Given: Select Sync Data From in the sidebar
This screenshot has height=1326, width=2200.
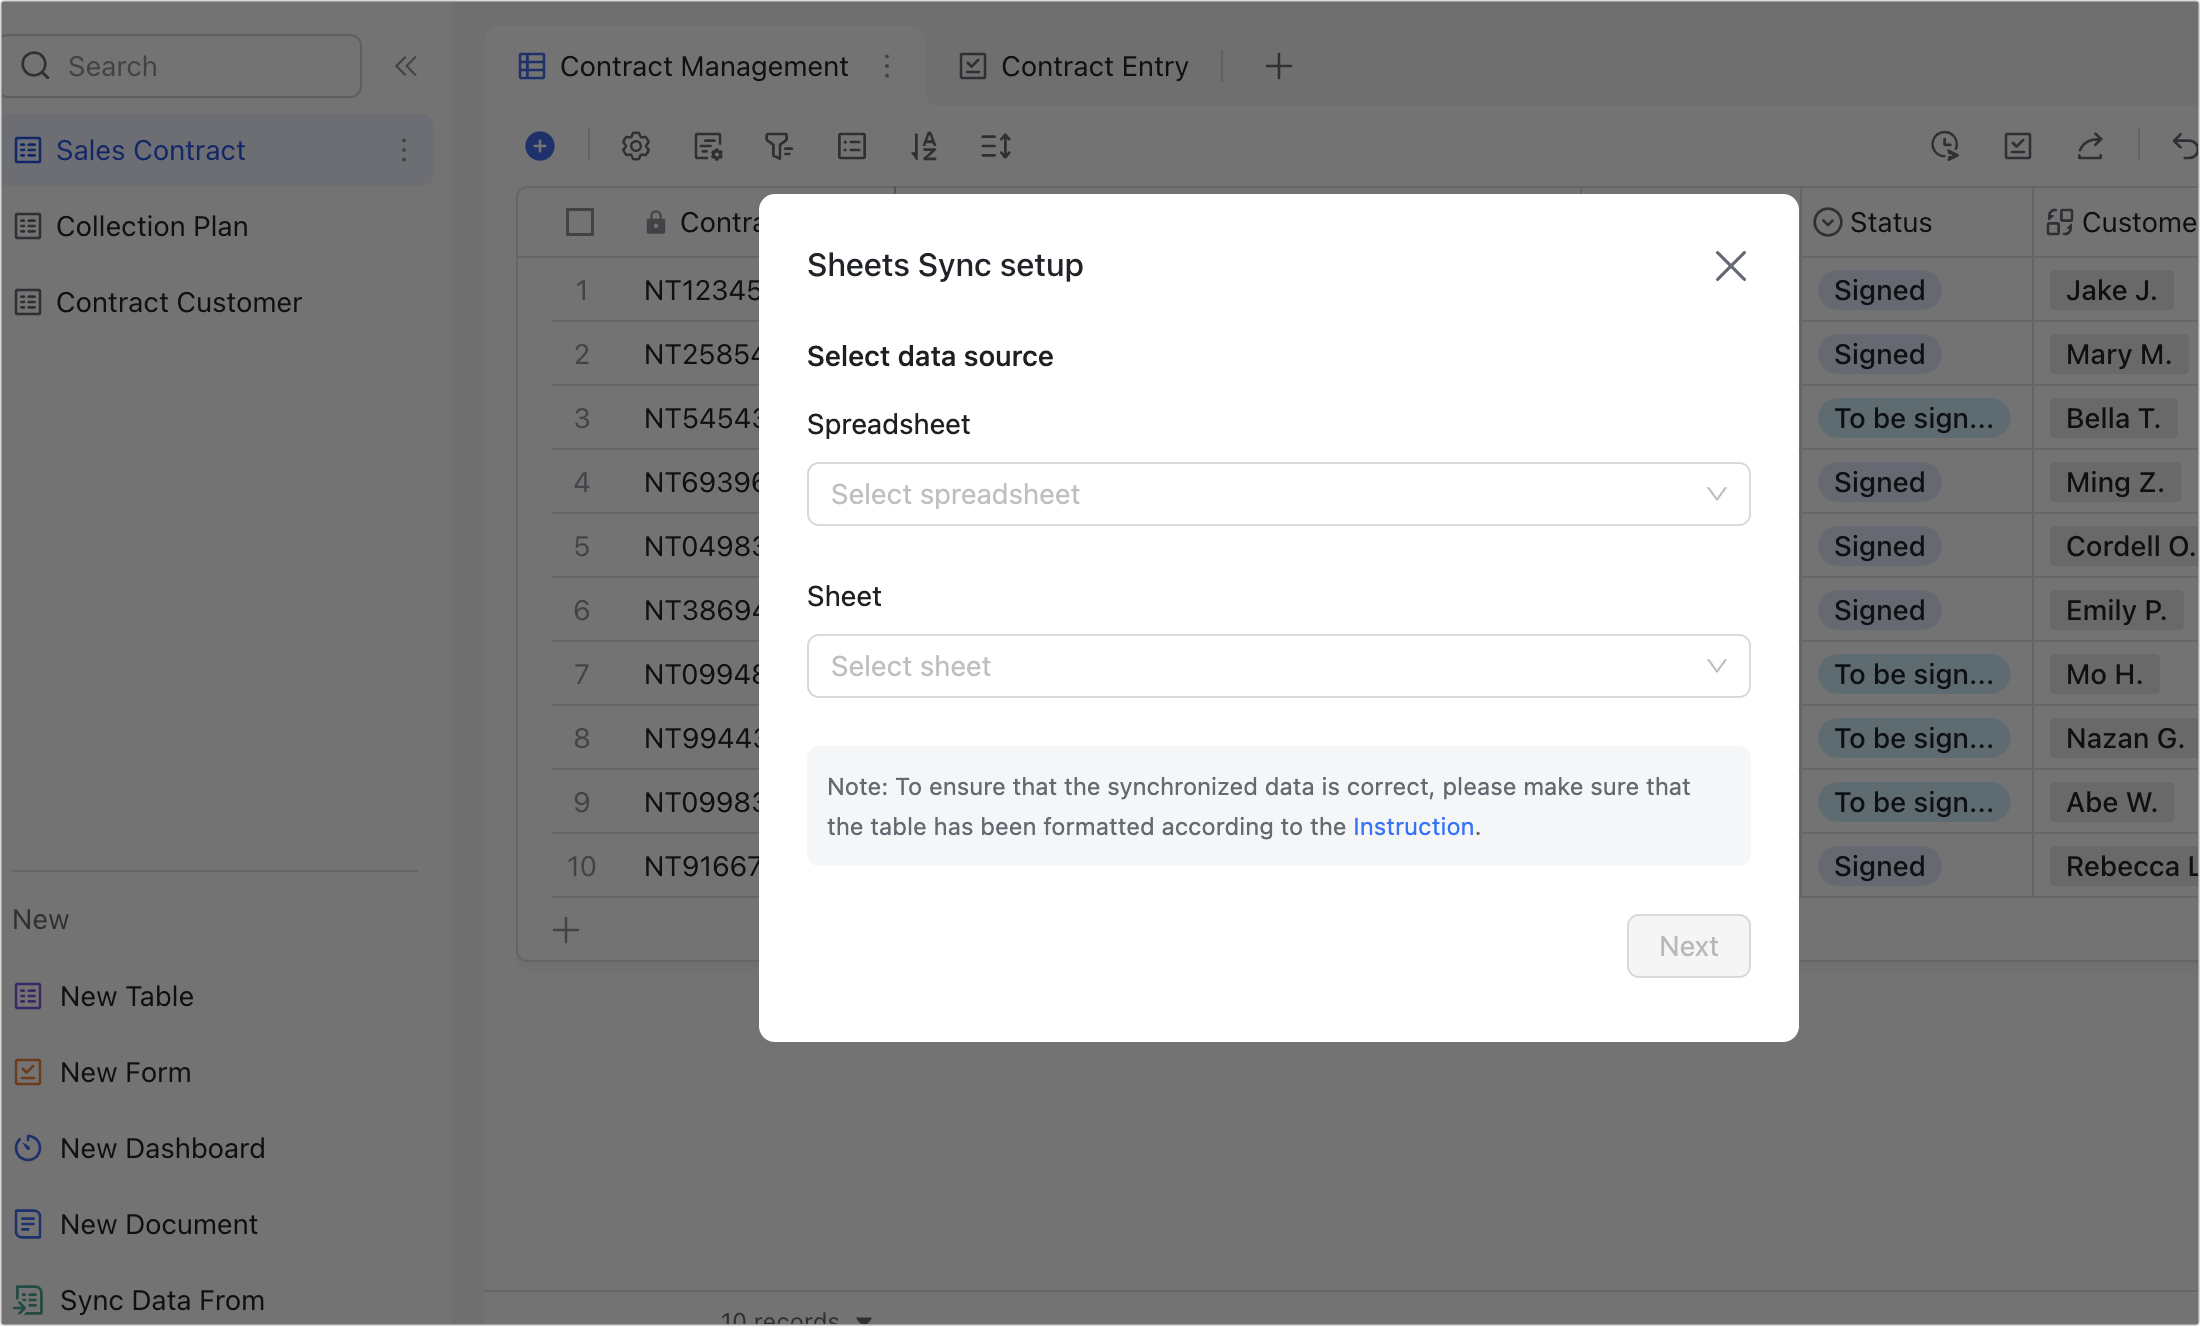Looking at the screenshot, I should click(x=161, y=1300).
